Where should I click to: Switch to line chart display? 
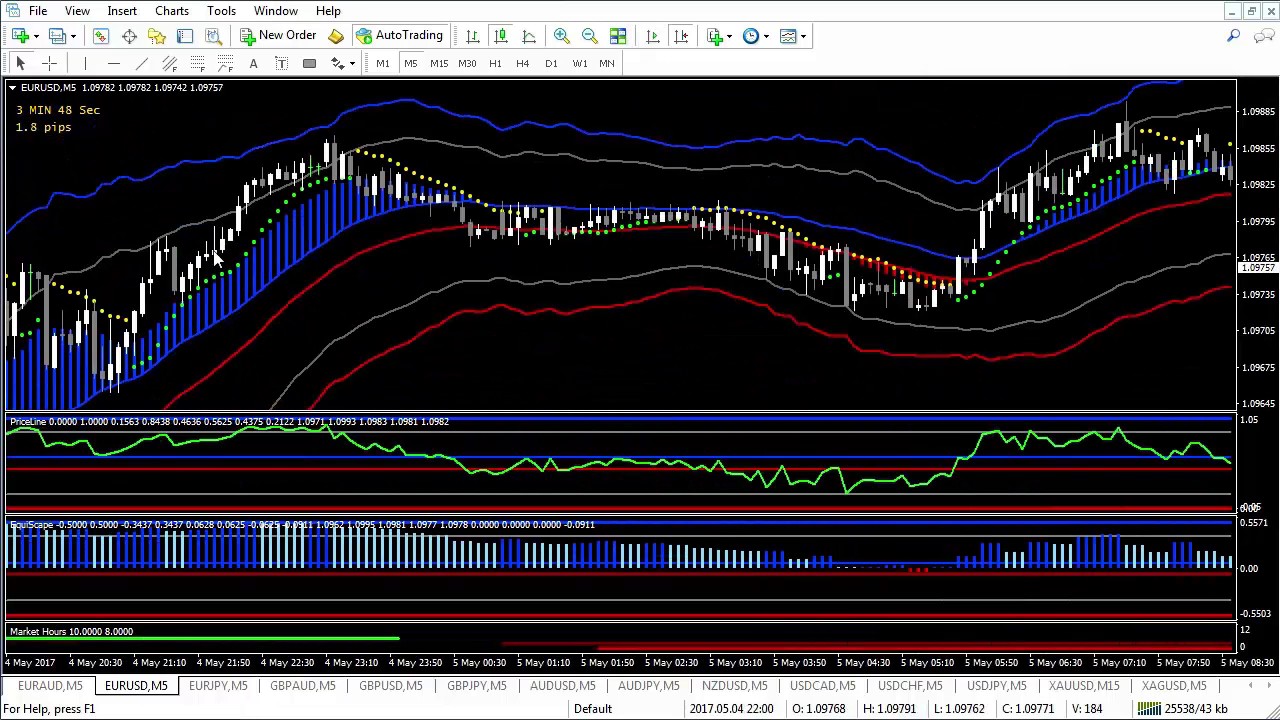click(x=529, y=36)
